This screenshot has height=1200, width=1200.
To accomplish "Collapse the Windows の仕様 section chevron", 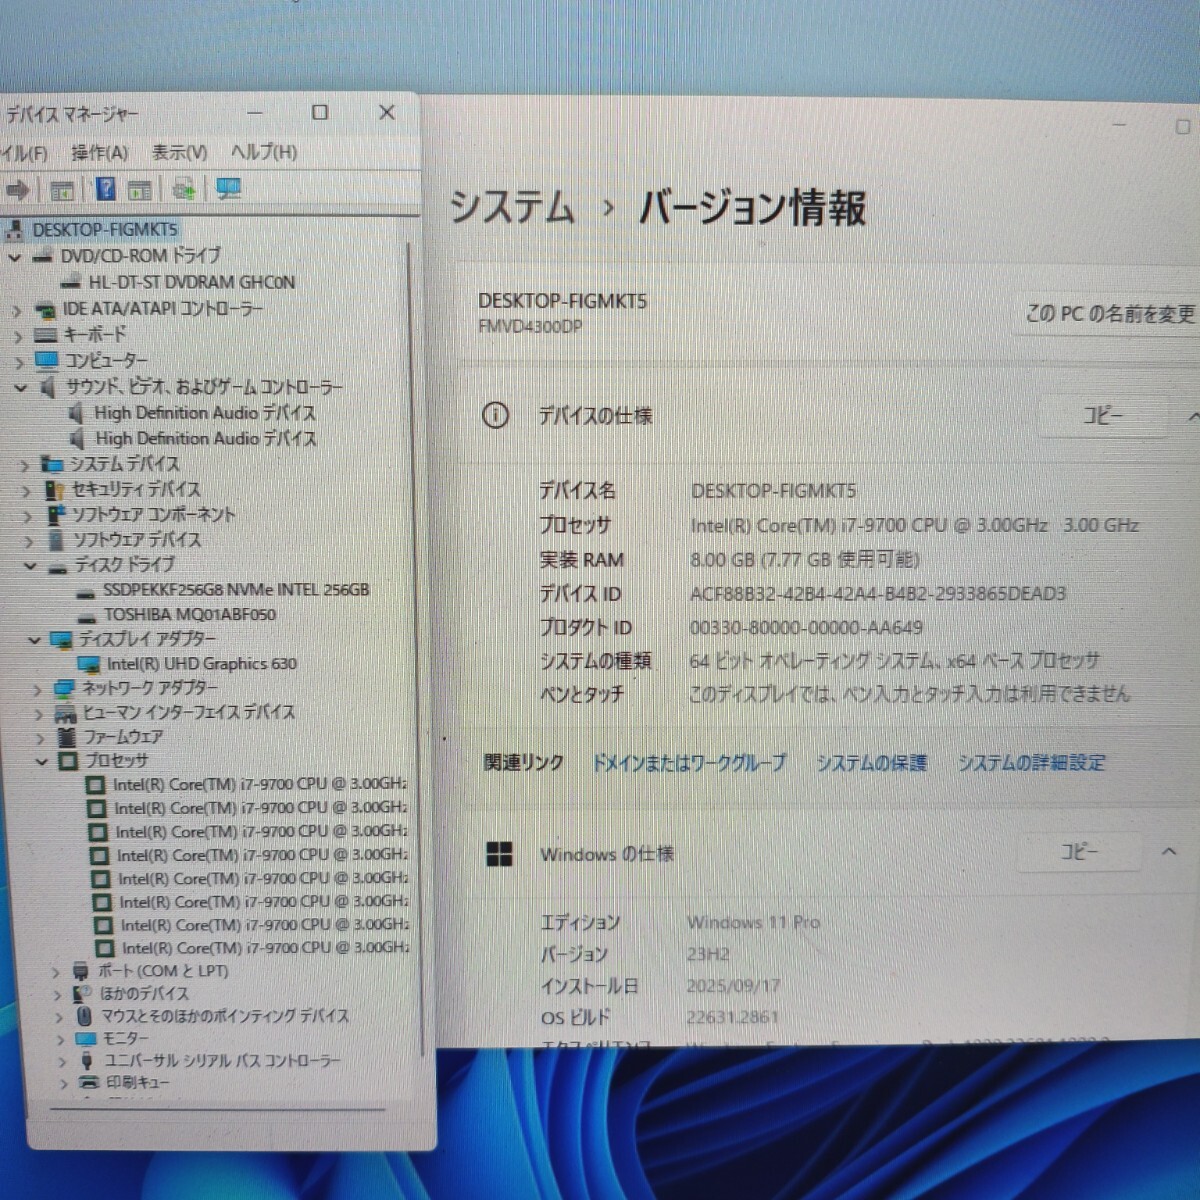I will 1169,852.
